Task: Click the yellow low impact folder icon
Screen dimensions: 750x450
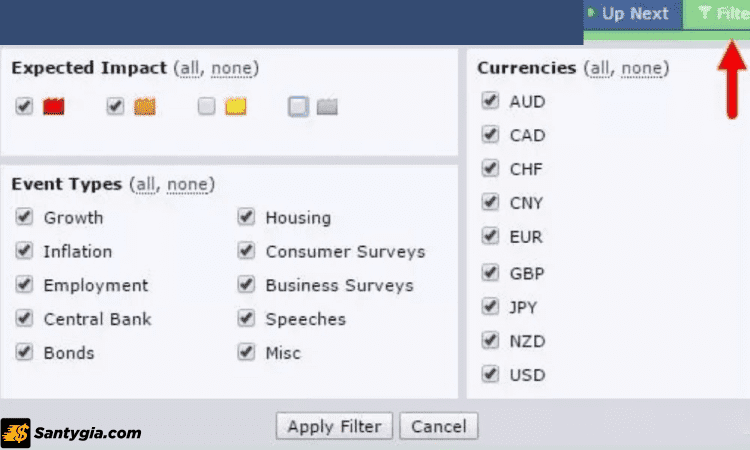Action: [x=235, y=106]
